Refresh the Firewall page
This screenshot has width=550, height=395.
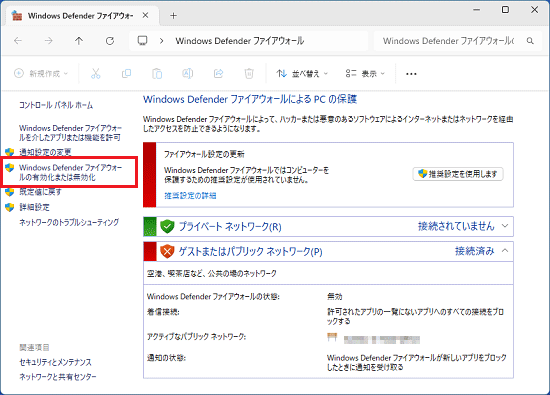[110, 41]
